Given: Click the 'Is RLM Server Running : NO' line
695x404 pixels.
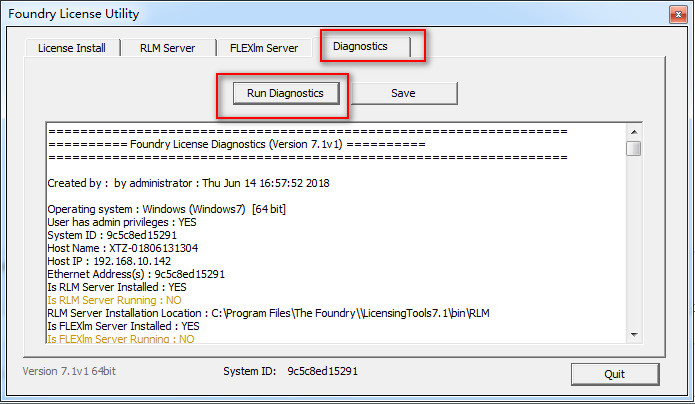Looking at the screenshot, I should (114, 300).
